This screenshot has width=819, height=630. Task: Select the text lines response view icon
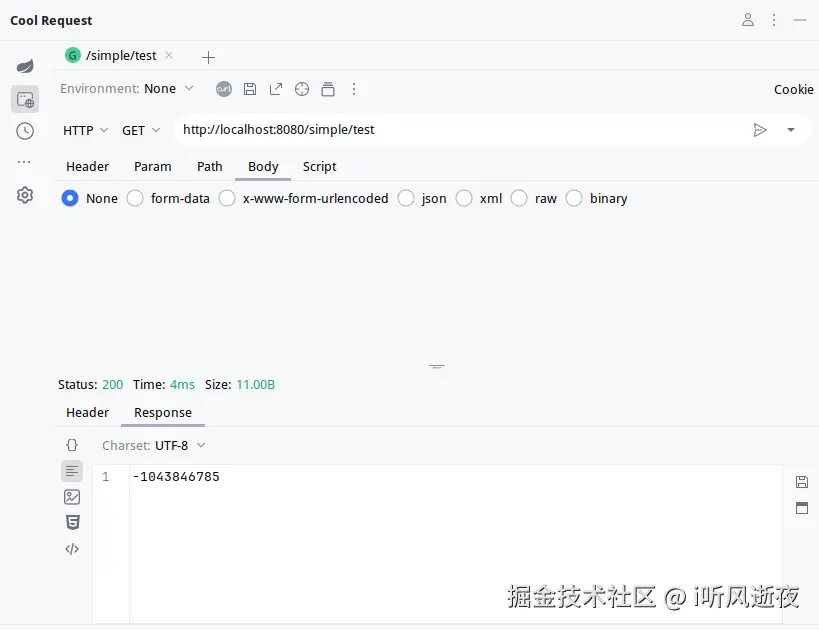(x=72, y=471)
